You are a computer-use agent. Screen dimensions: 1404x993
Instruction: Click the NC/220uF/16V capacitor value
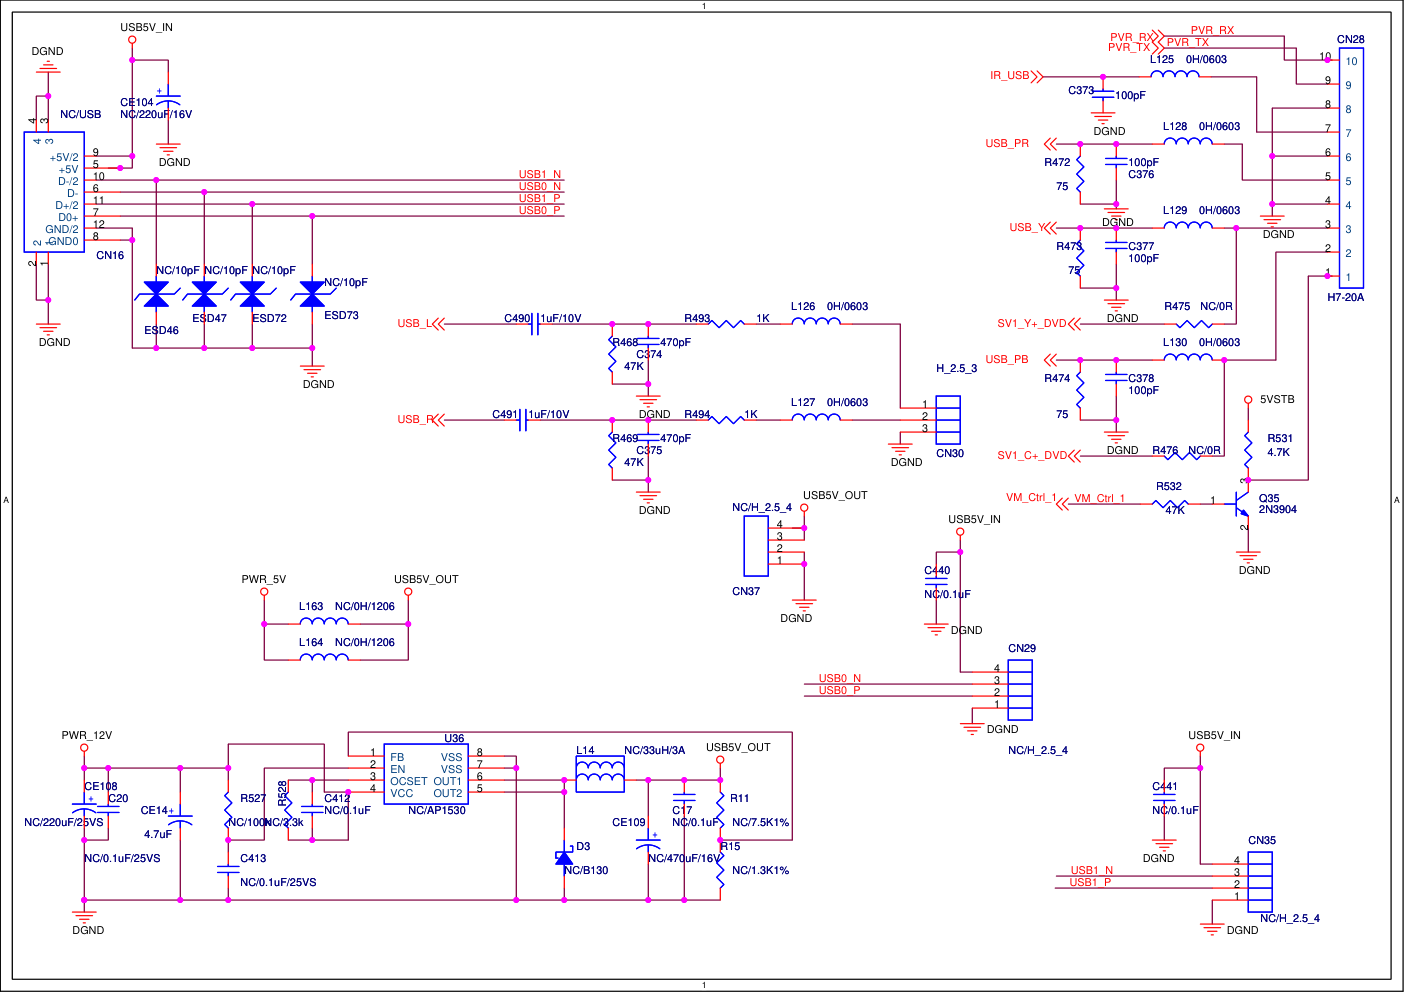156,114
